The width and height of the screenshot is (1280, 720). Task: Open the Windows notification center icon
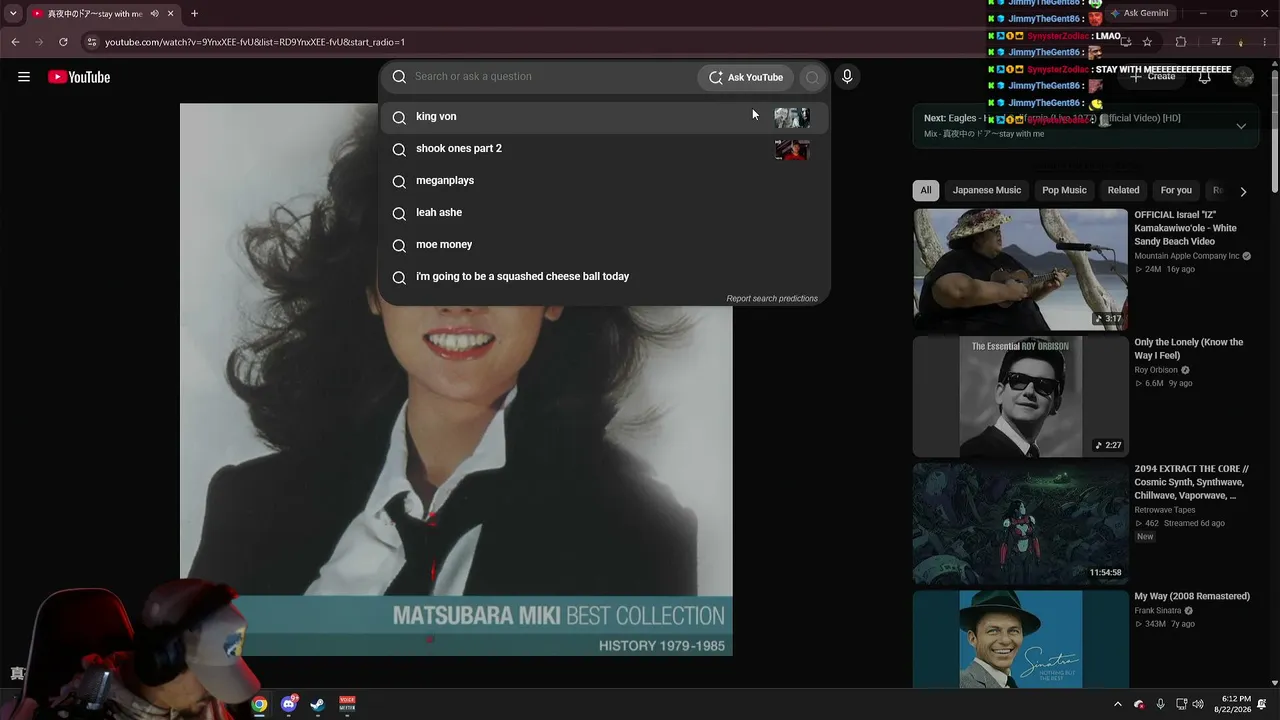pyautogui.click(x=1262, y=704)
